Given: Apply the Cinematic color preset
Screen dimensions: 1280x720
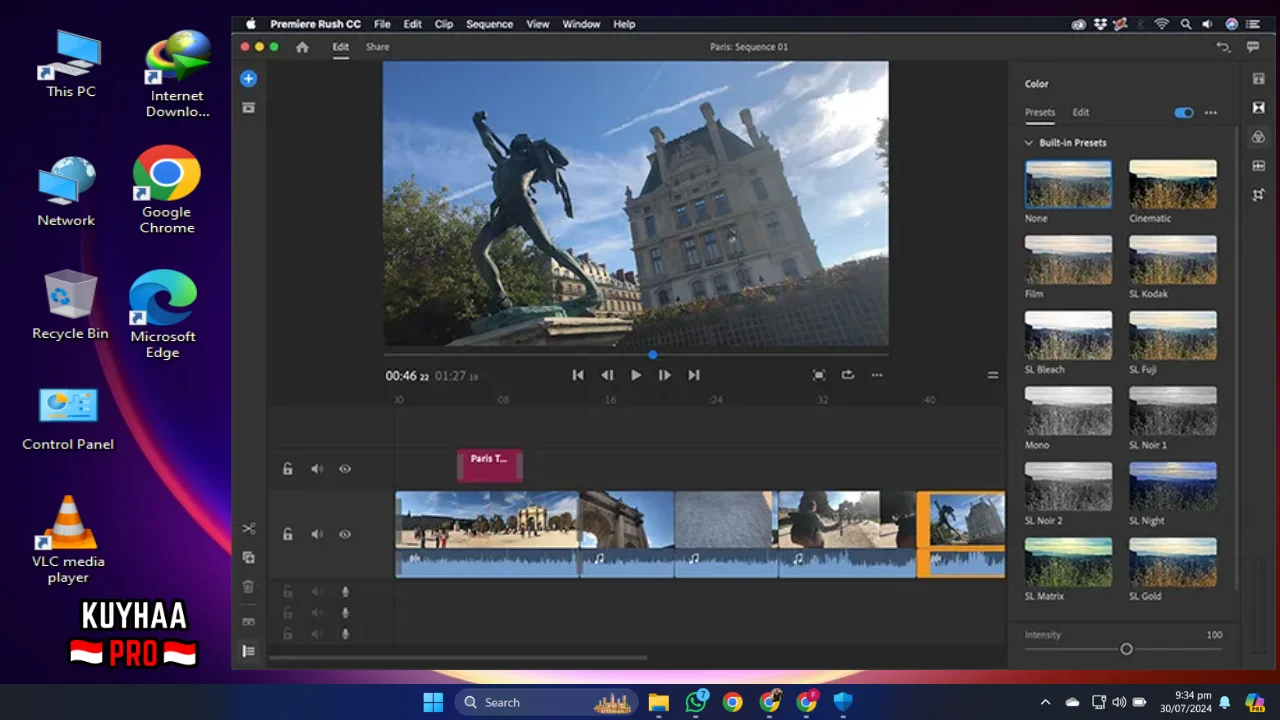Looking at the screenshot, I should (1173, 184).
